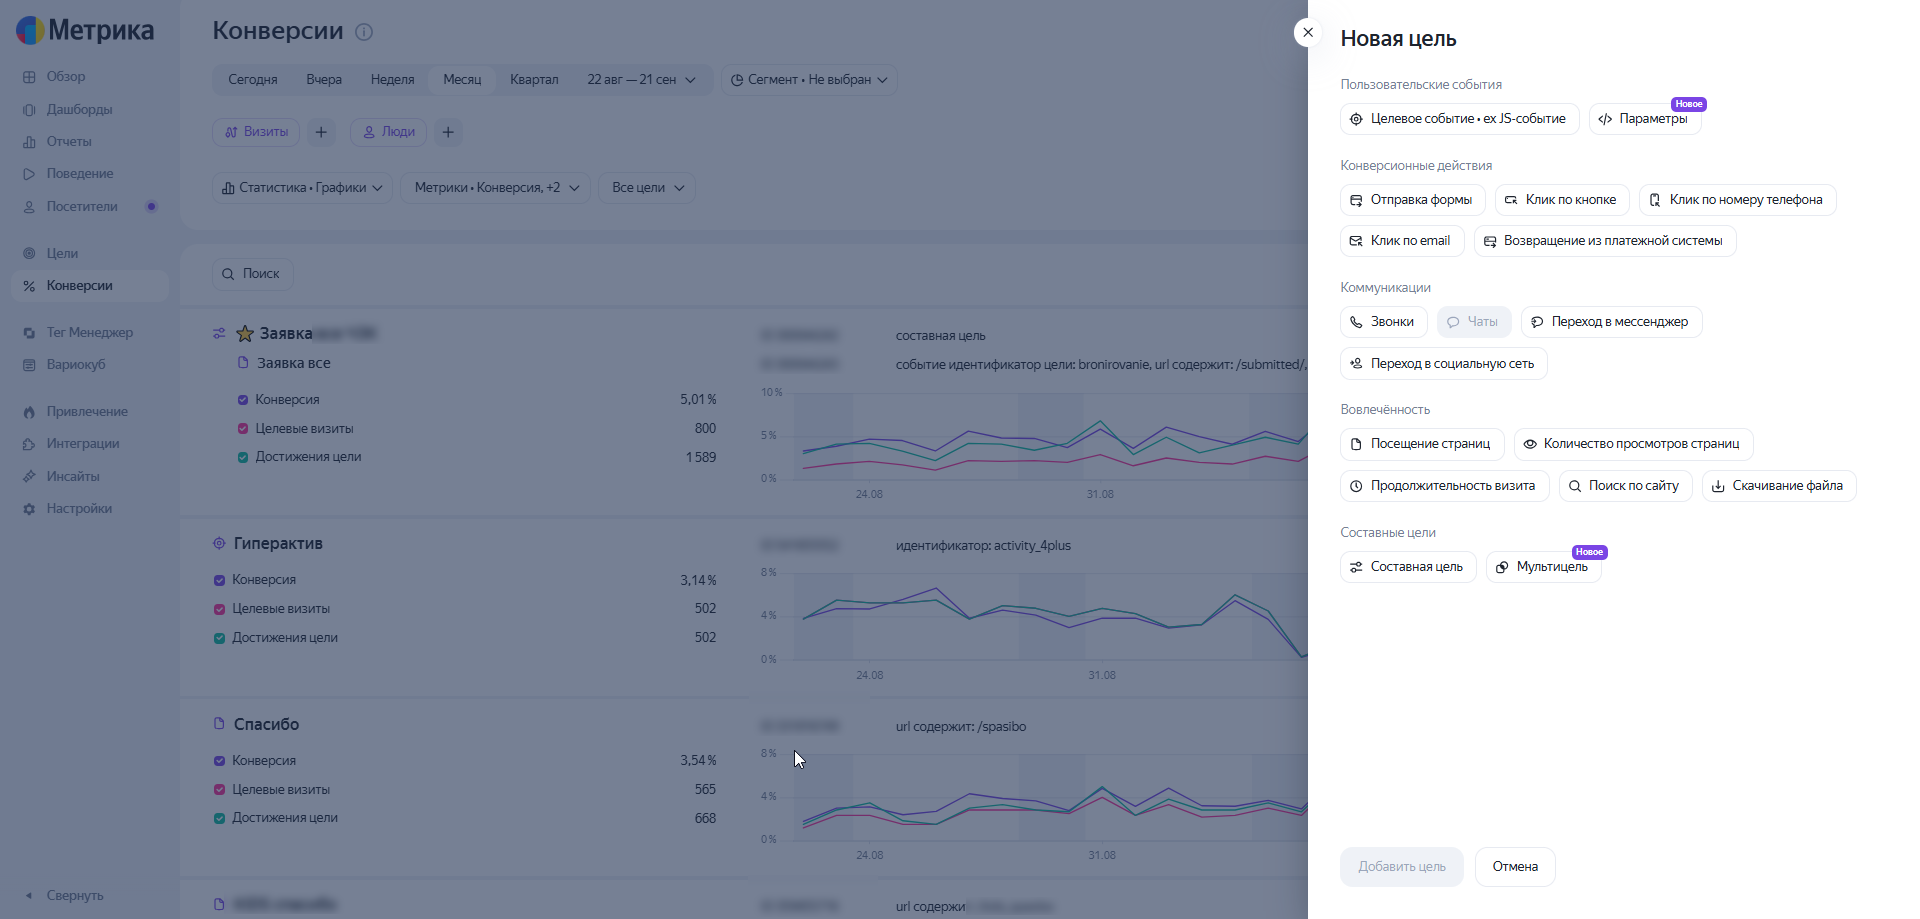1920x919 pixels.
Task: Choose Количество просмотров страниц goal
Action: coord(1633,444)
